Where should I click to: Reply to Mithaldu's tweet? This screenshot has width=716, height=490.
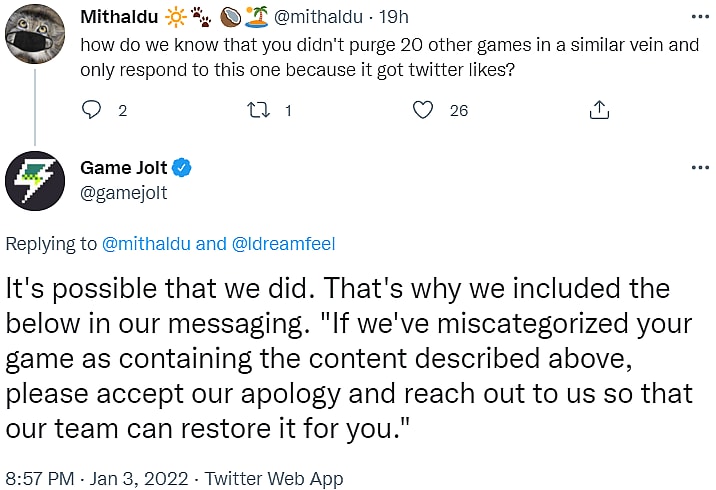(93, 110)
